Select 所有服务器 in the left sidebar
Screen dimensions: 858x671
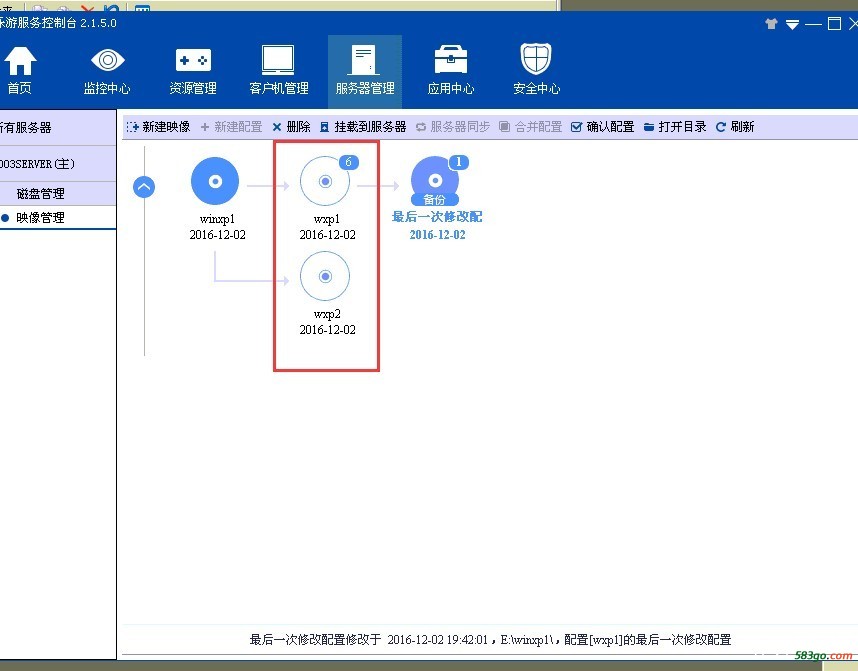[x=57, y=128]
